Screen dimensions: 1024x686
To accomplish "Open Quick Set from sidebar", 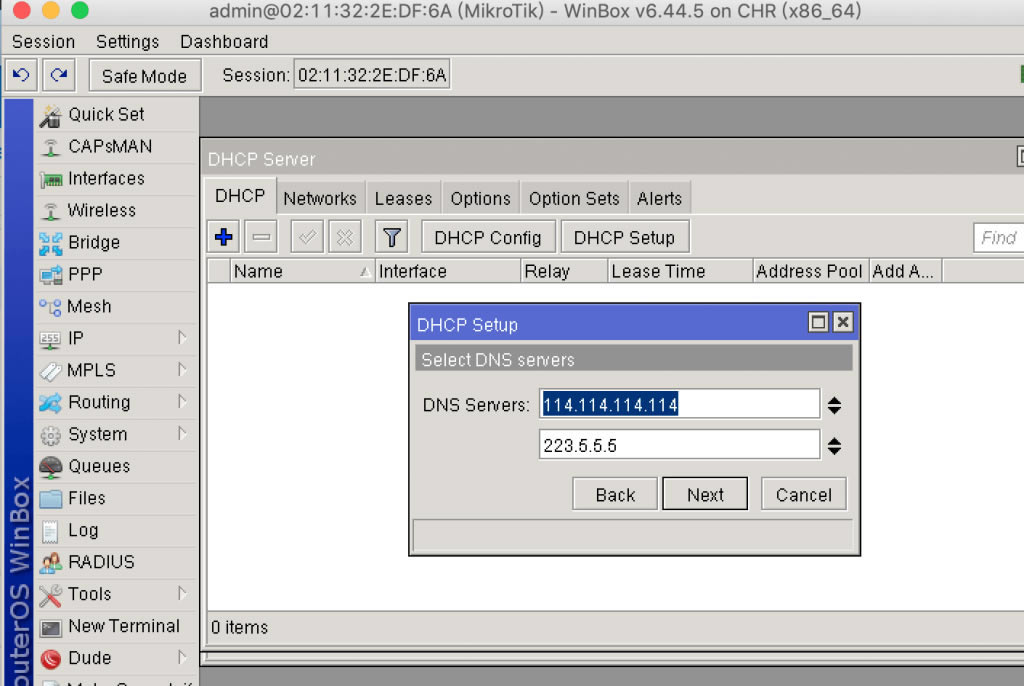I will tap(105, 114).
